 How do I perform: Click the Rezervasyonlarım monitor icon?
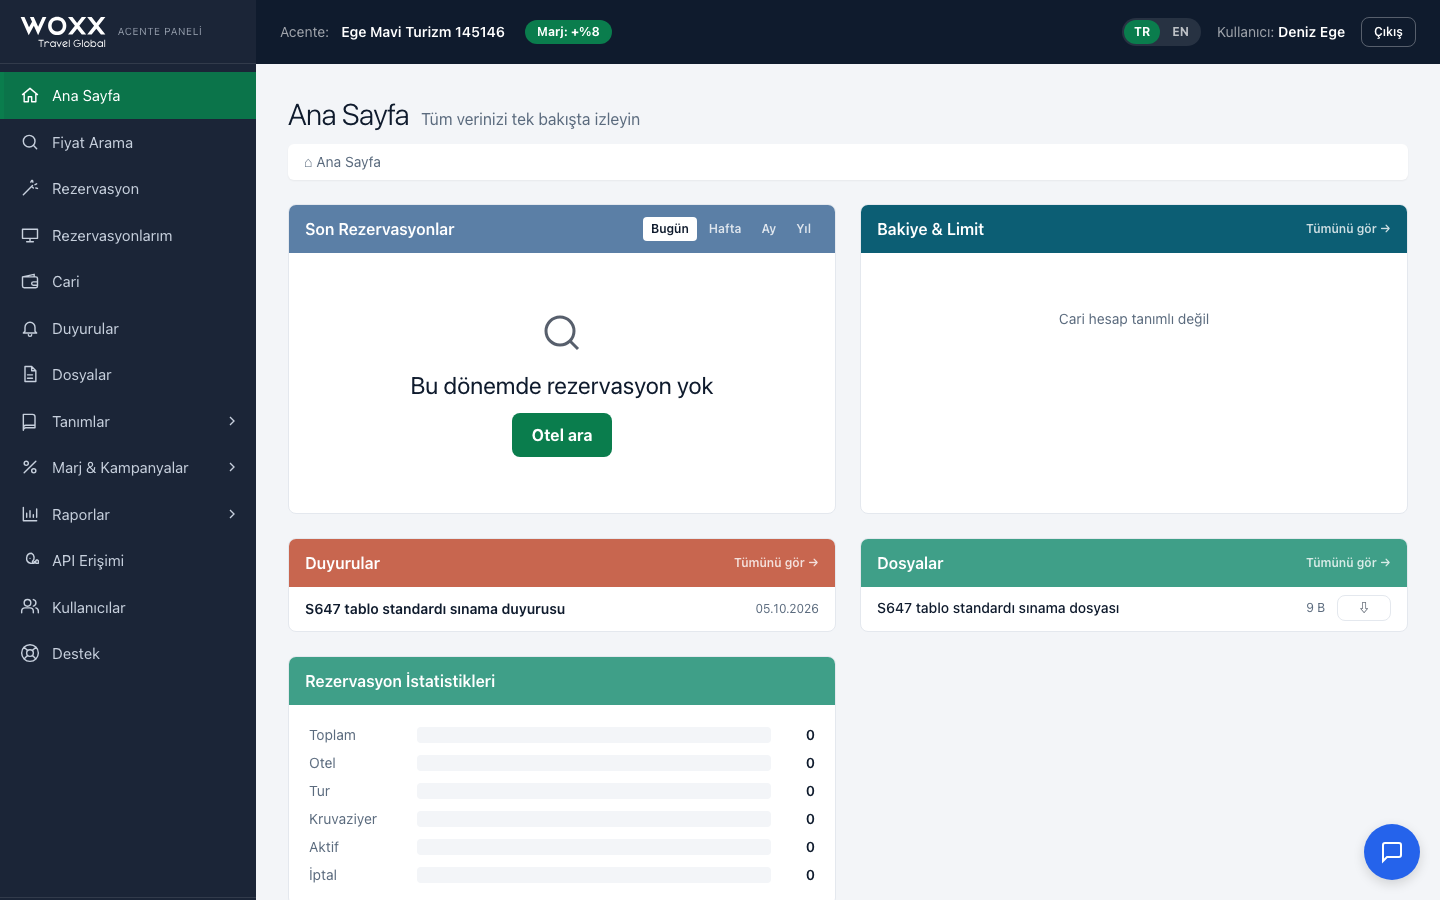(30, 235)
